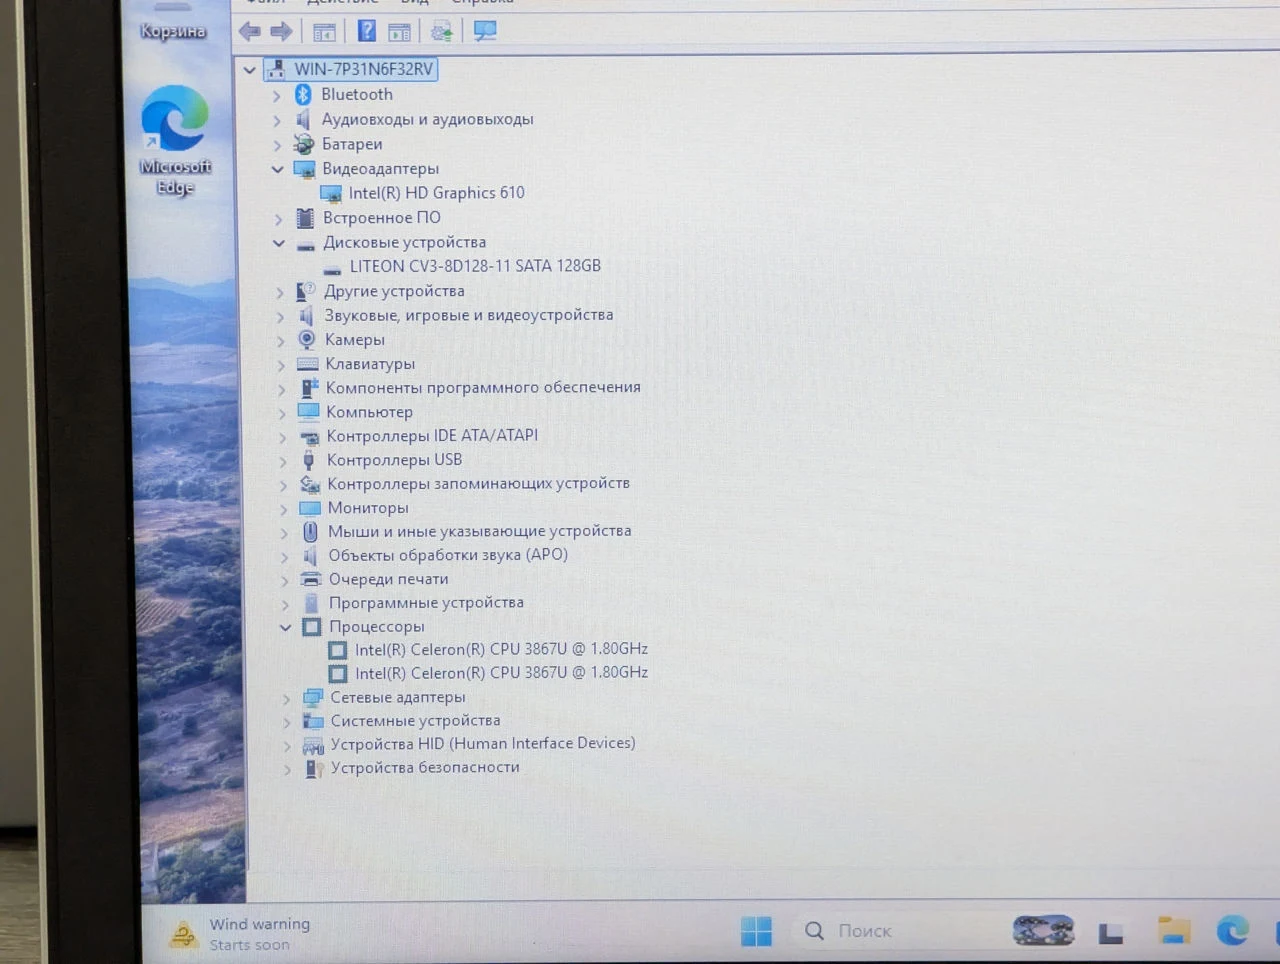Screen dimensions: 1280x964
Task: Toggle the action pane toolbar icon
Action: (x=399, y=32)
